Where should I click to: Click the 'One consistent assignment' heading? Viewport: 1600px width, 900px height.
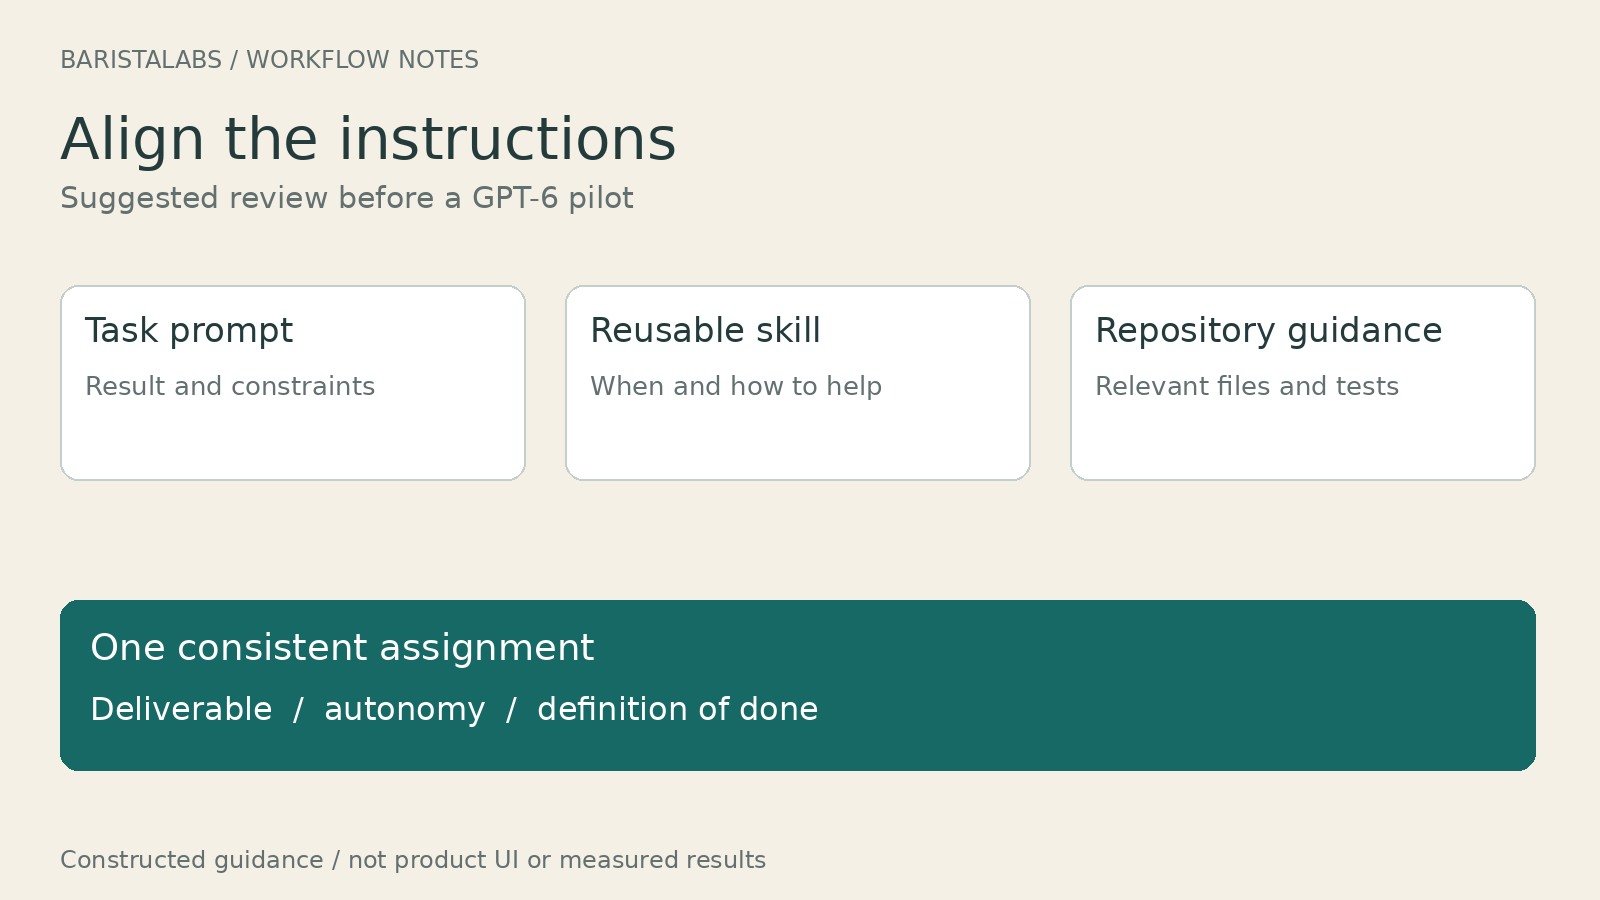(342, 648)
